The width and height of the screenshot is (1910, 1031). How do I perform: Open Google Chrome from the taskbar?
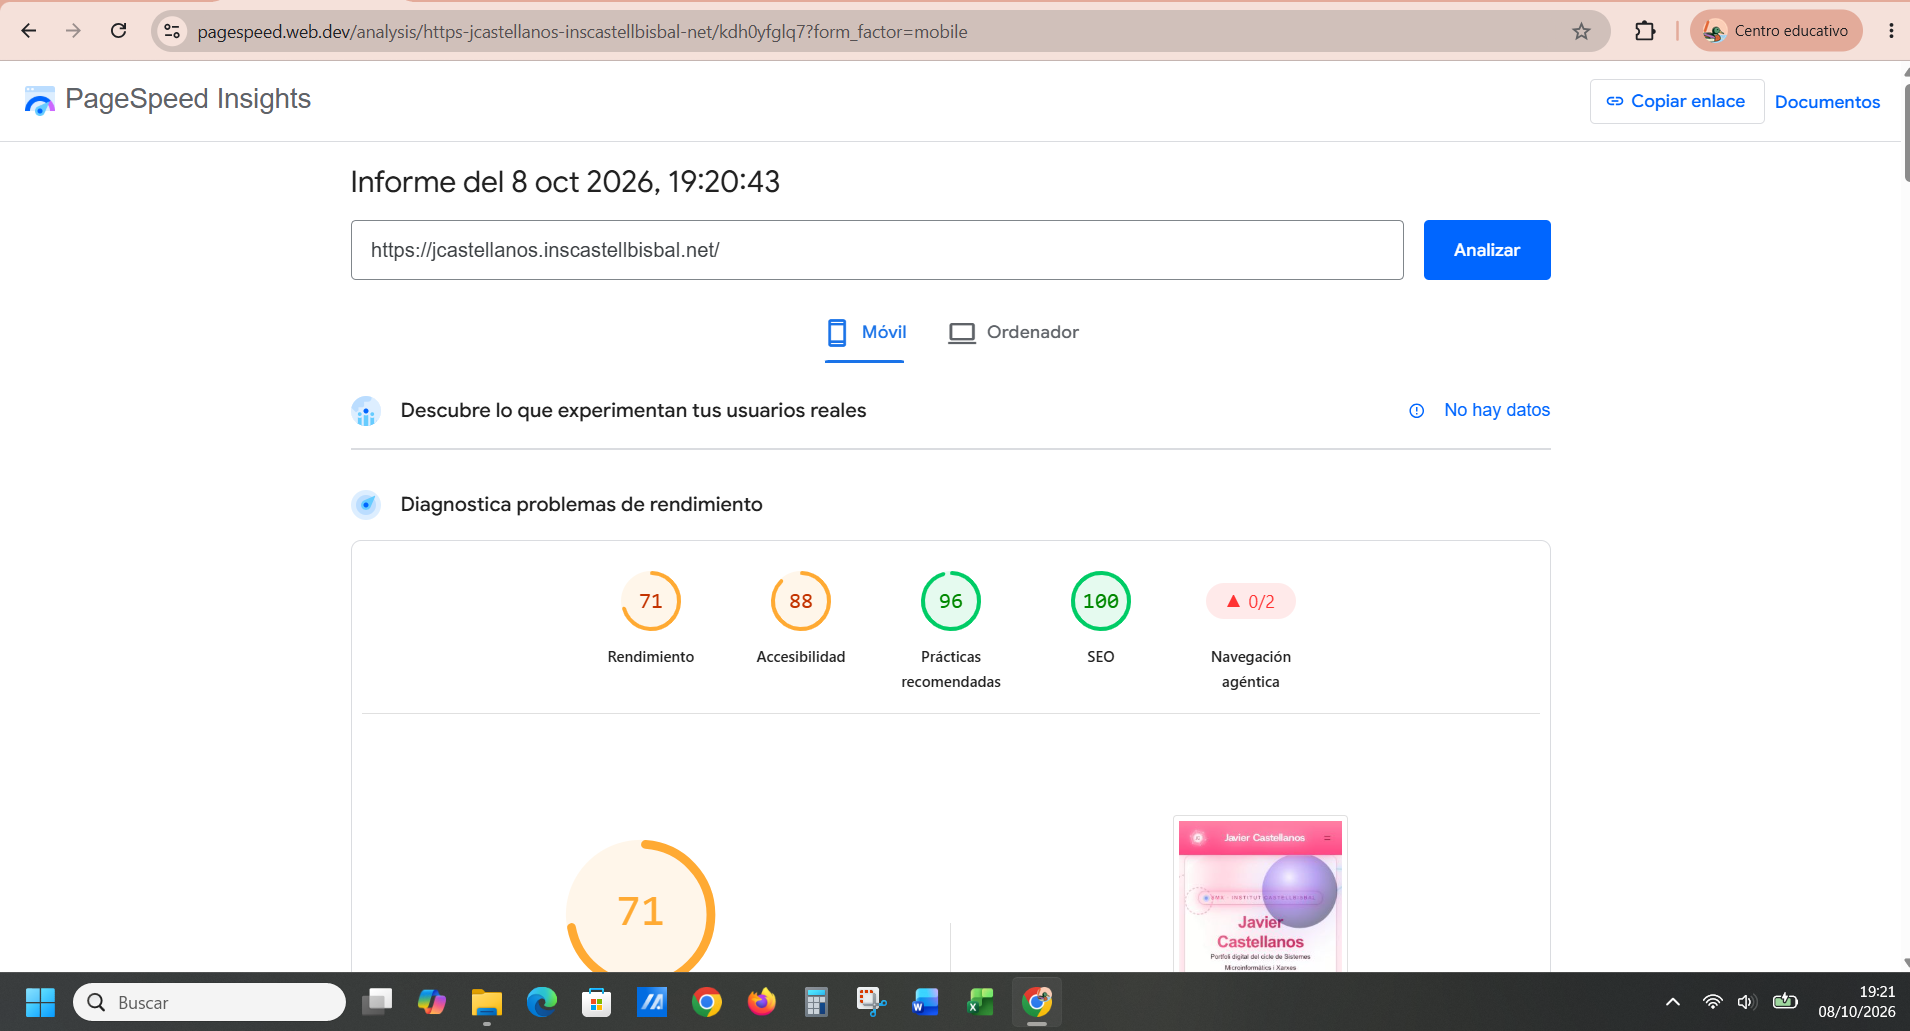(707, 1002)
